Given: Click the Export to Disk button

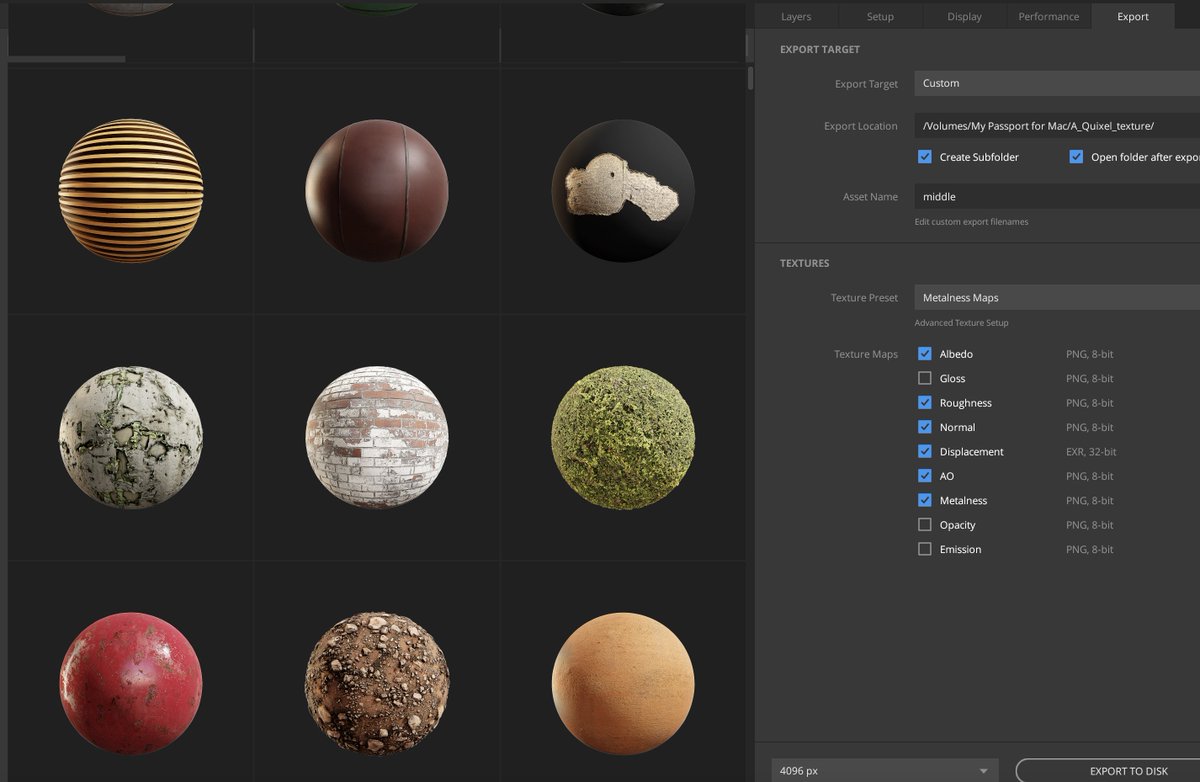Looking at the screenshot, I should (x=1108, y=771).
